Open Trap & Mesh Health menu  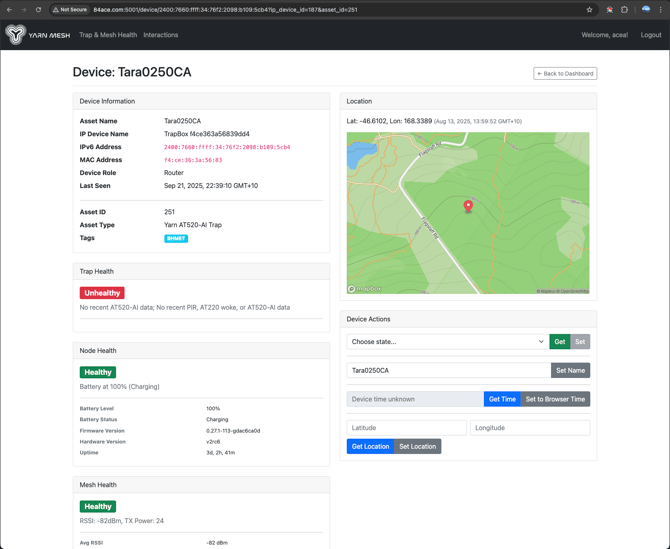(108, 35)
